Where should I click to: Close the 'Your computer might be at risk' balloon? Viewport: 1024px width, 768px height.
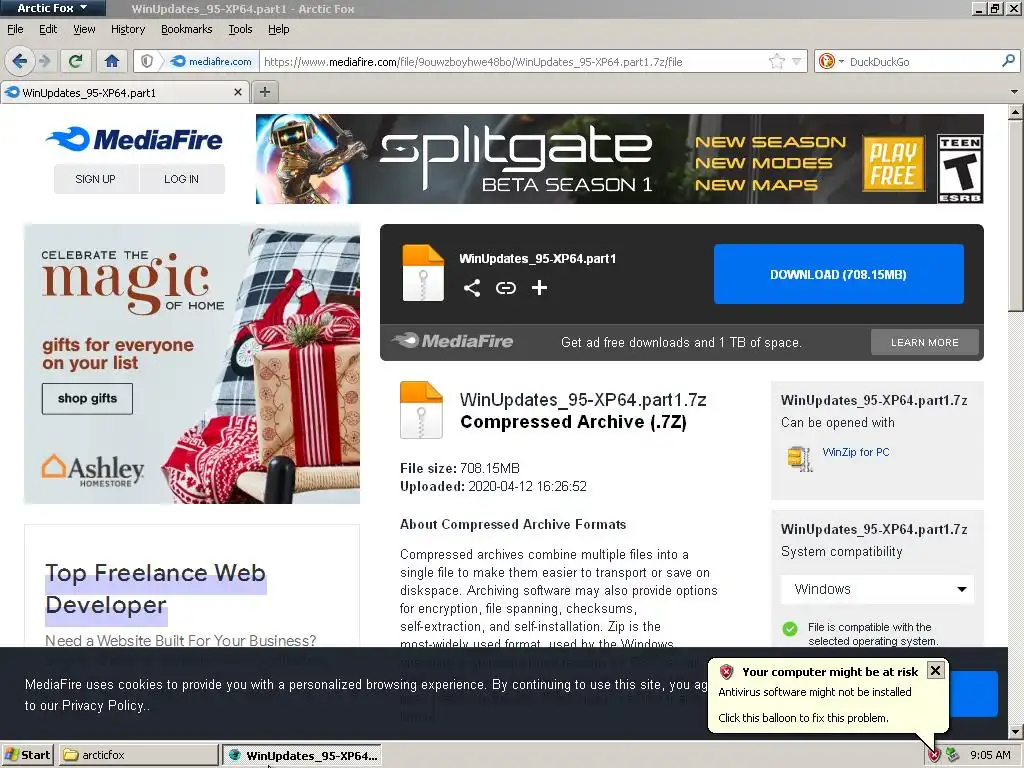click(935, 670)
